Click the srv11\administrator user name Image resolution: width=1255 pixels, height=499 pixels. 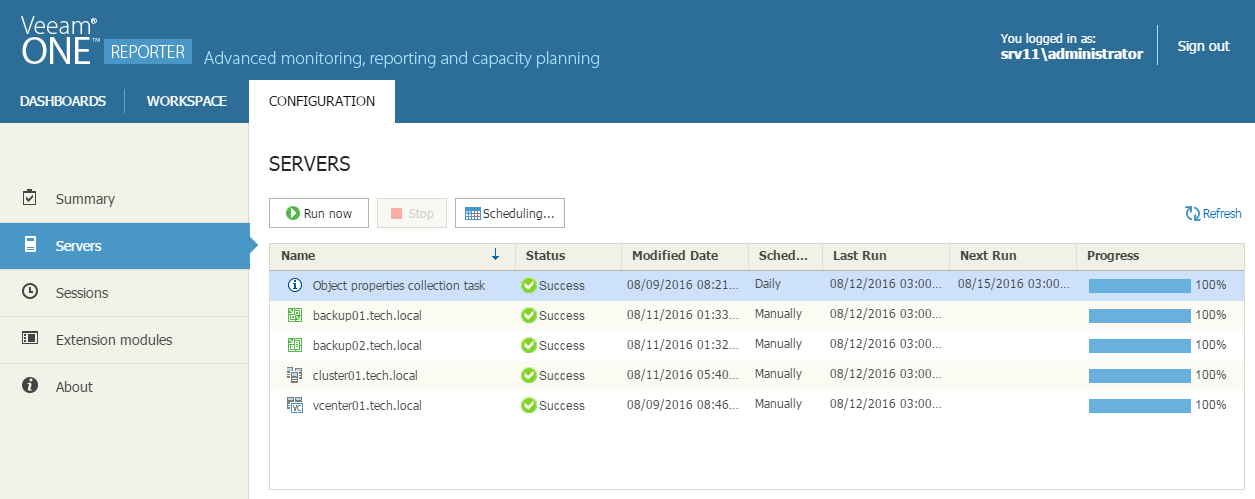[x=1071, y=54]
